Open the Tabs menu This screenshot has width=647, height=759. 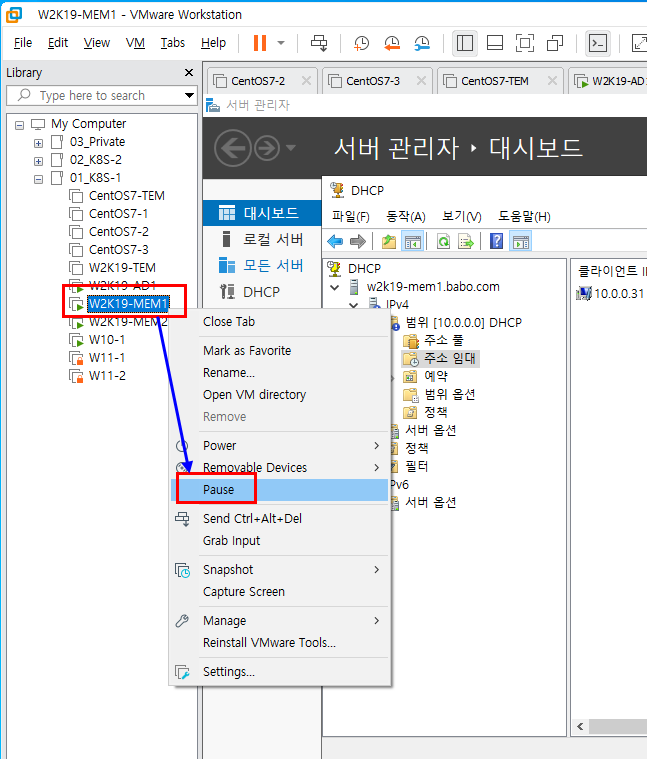[x=173, y=43]
